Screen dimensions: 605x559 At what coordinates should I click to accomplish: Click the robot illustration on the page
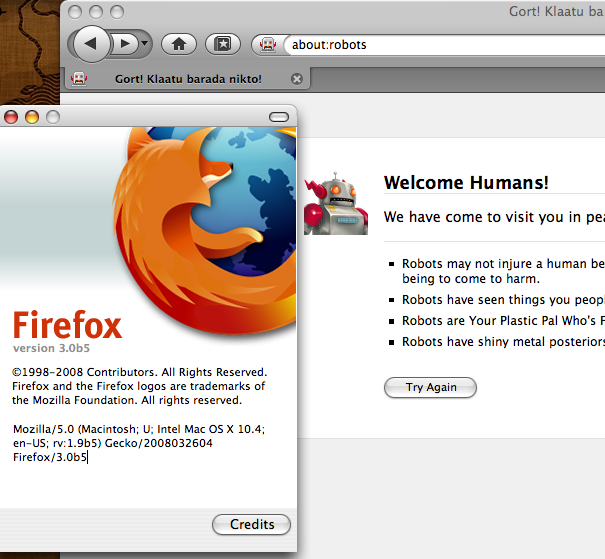[335, 203]
